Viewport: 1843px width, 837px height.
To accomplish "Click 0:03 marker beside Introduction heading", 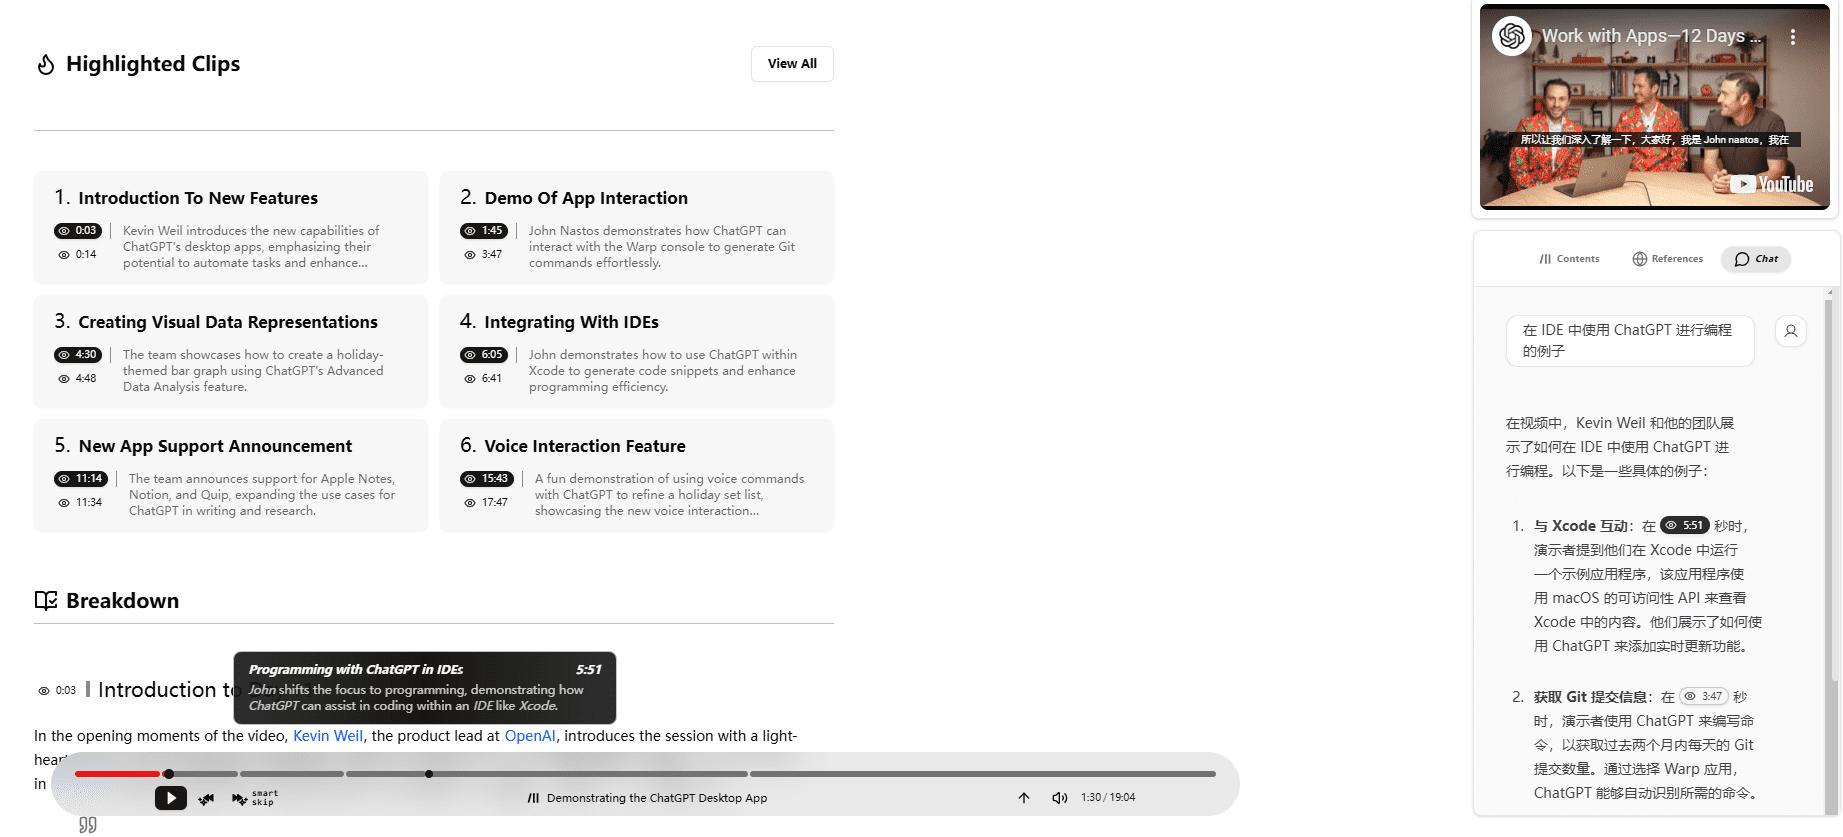I will point(57,690).
